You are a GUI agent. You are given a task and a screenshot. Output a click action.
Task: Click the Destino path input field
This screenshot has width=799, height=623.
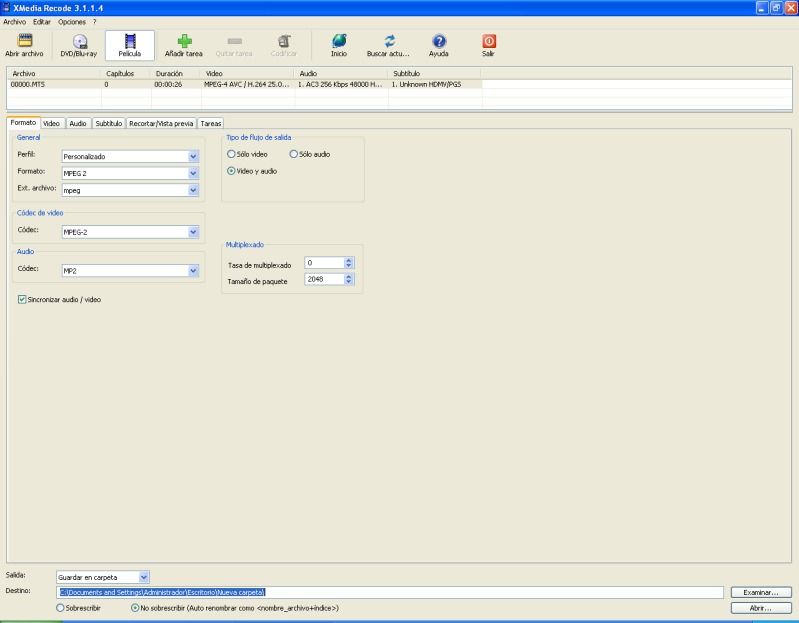tap(390, 592)
